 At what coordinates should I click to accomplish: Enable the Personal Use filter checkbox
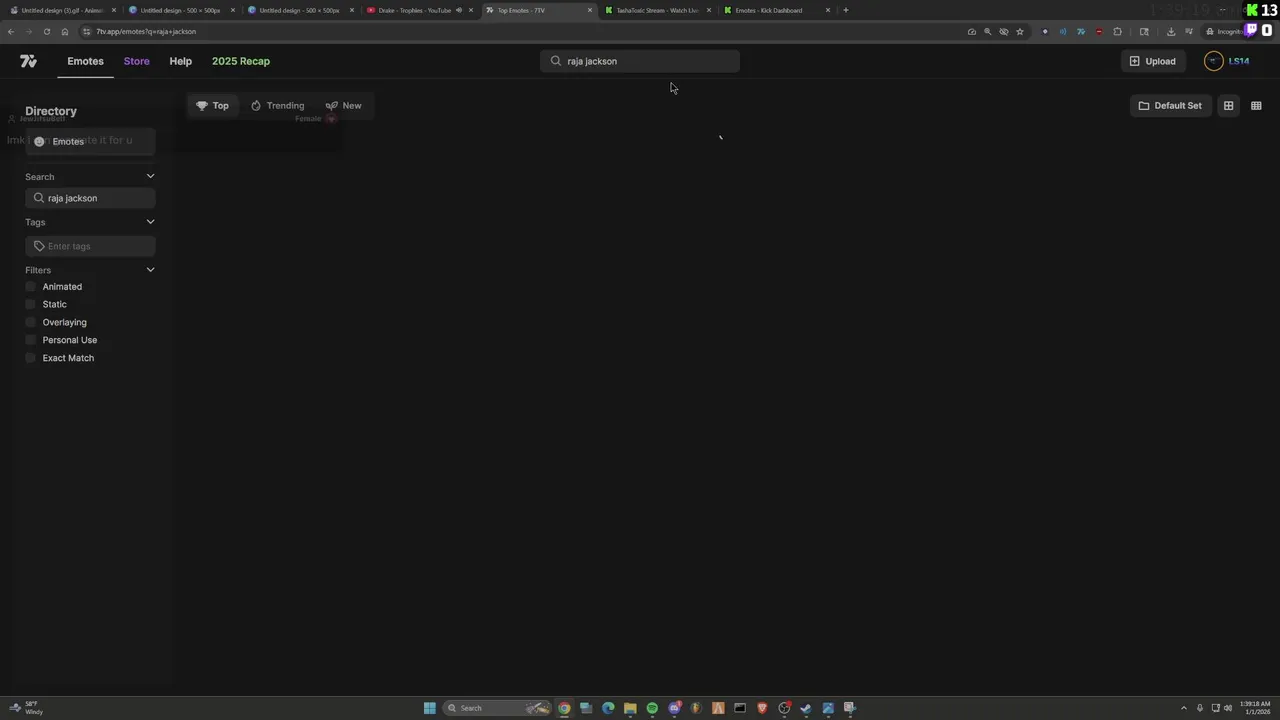pos(30,340)
